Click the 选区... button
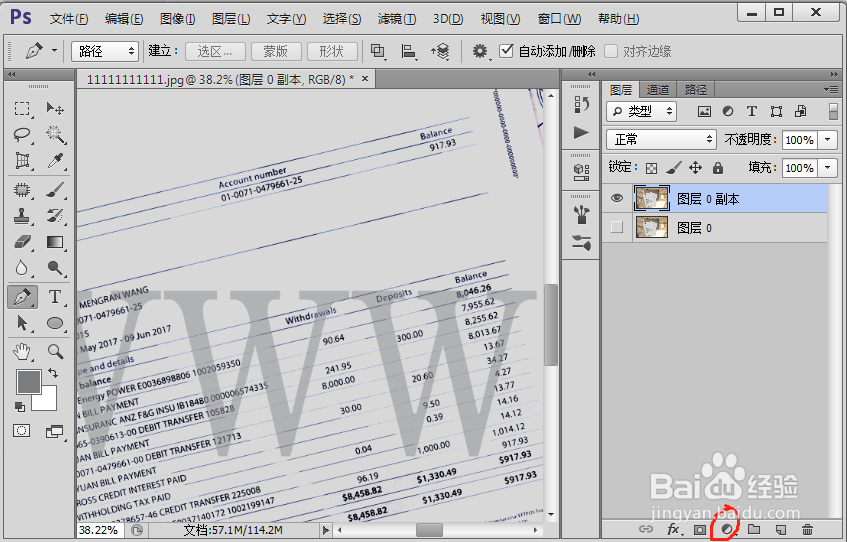 [215, 51]
